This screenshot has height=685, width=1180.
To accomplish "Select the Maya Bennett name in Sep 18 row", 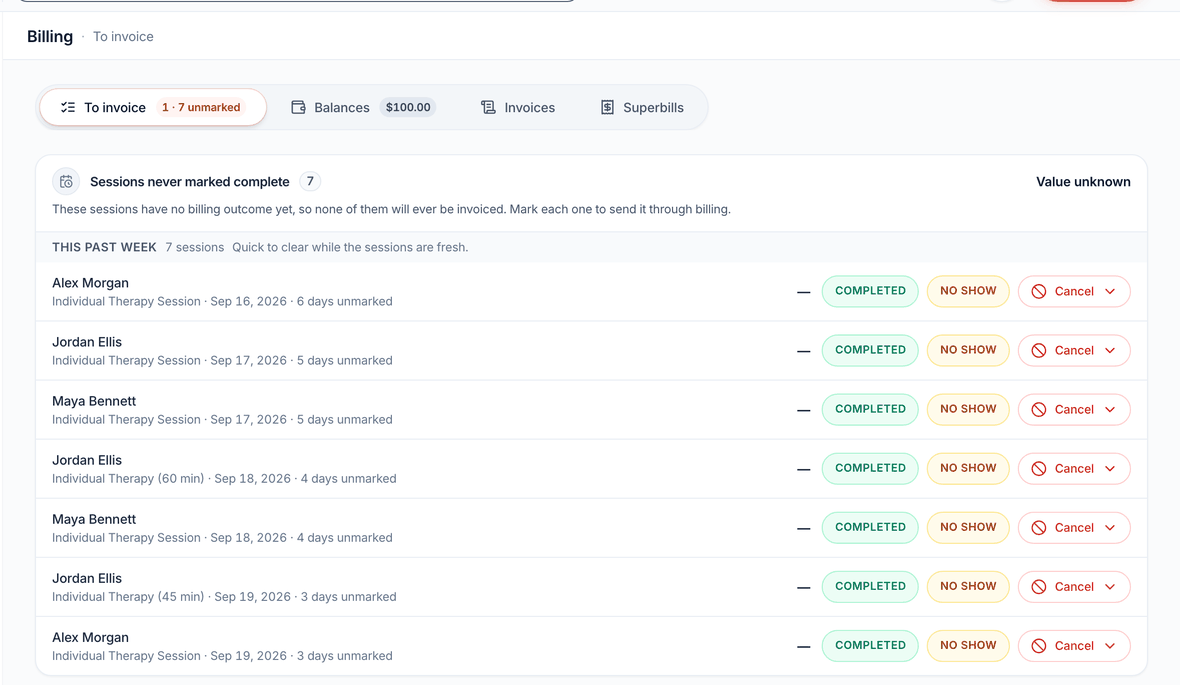I will click(94, 519).
